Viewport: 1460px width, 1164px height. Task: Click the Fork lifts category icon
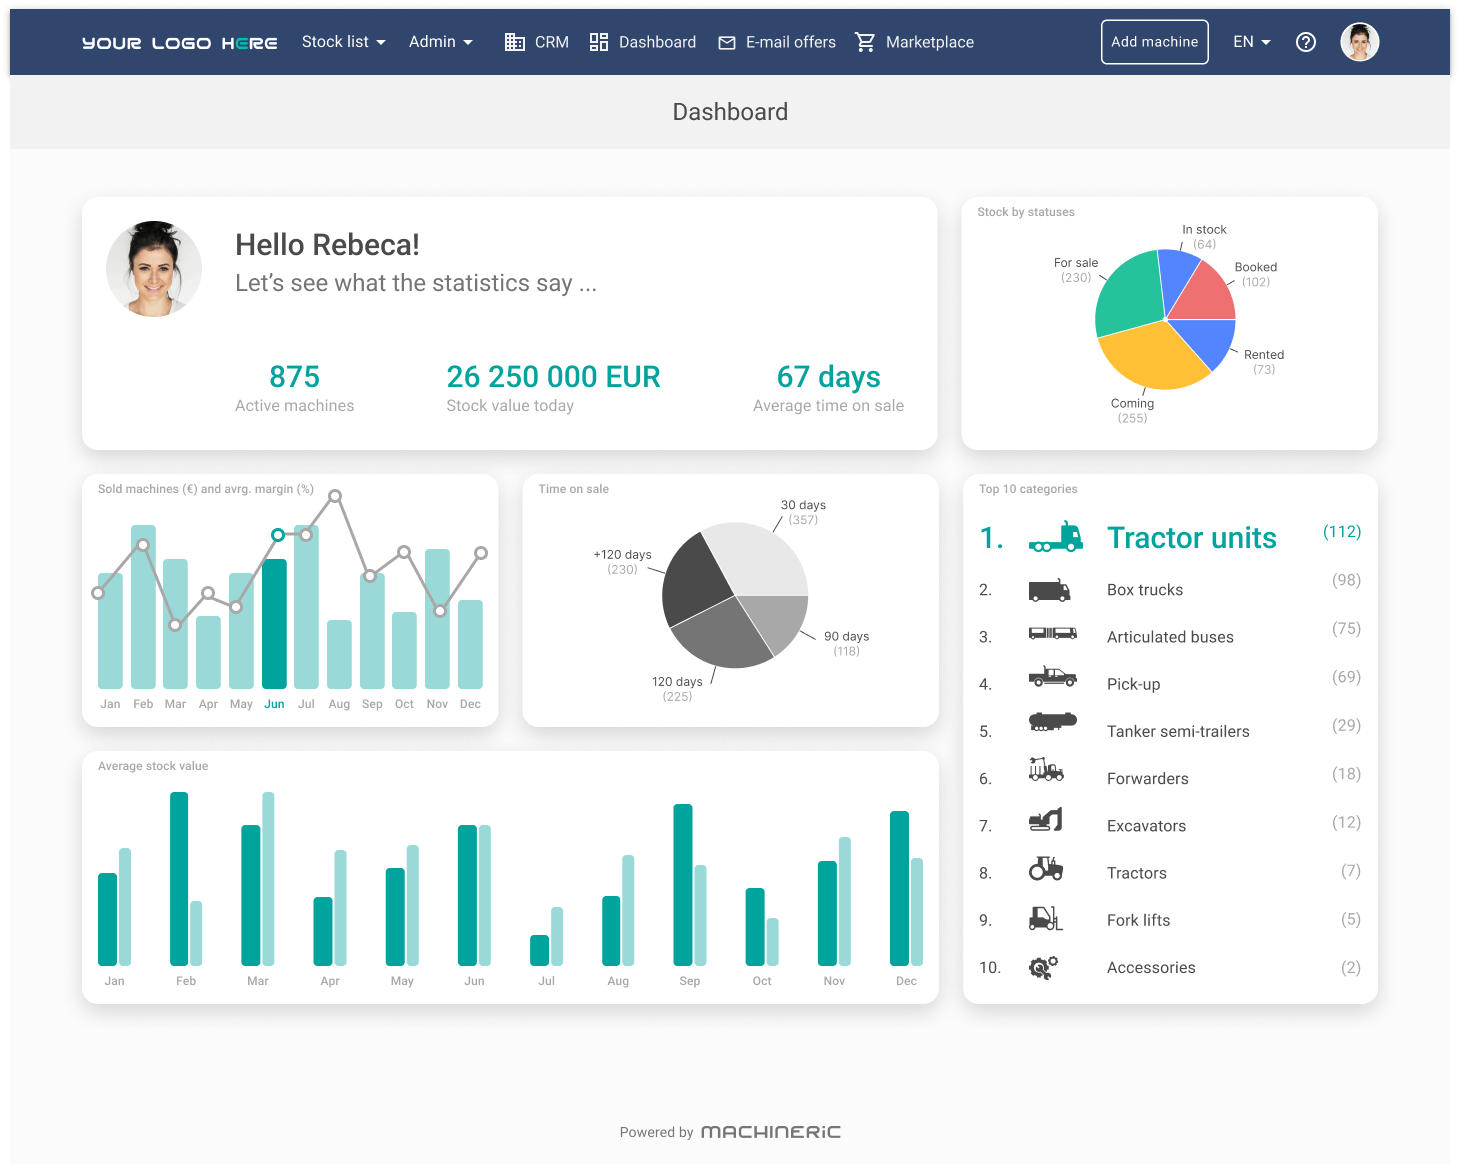pos(1045,918)
